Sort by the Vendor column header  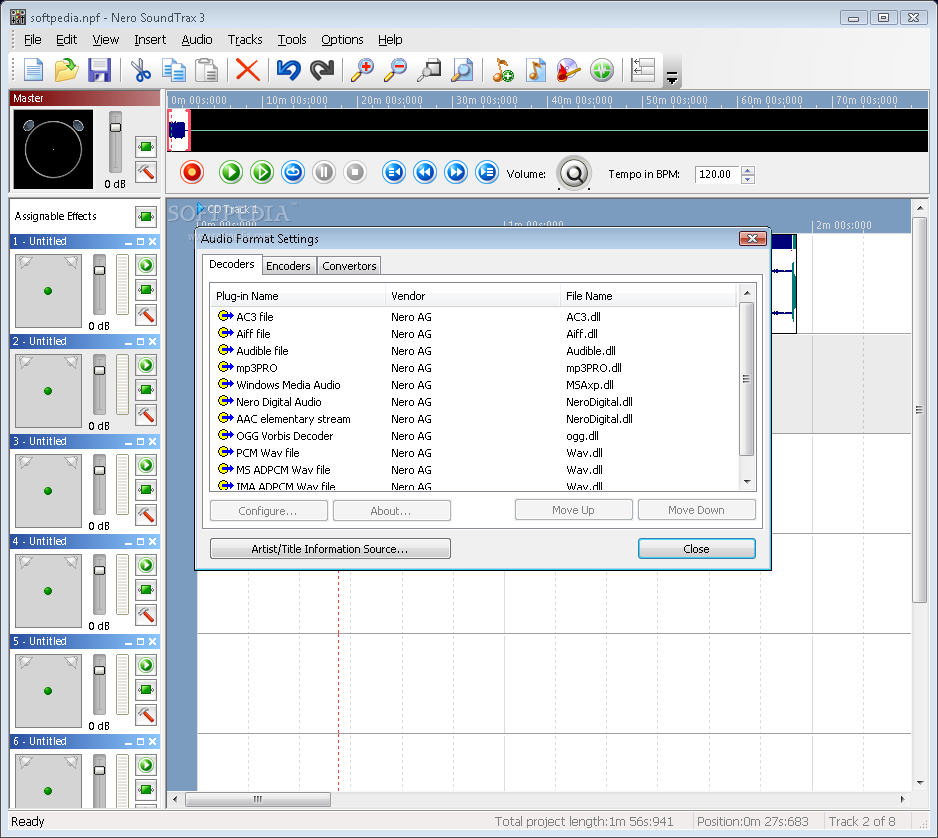coord(473,296)
